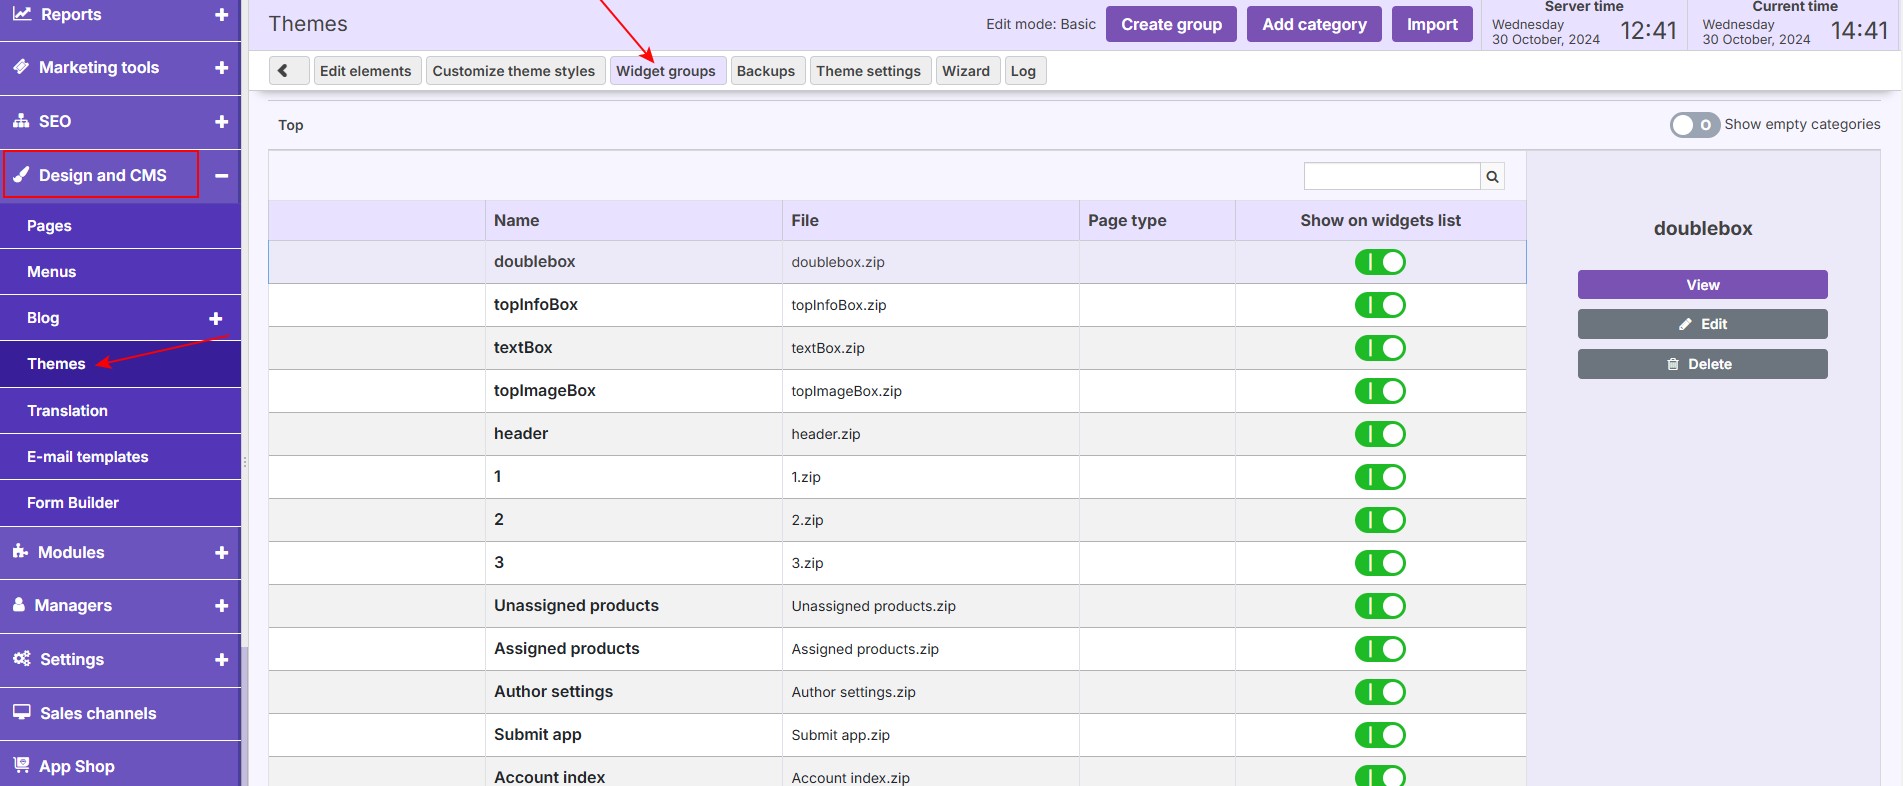
Task: Toggle Submit app widget switch
Action: pos(1380,735)
